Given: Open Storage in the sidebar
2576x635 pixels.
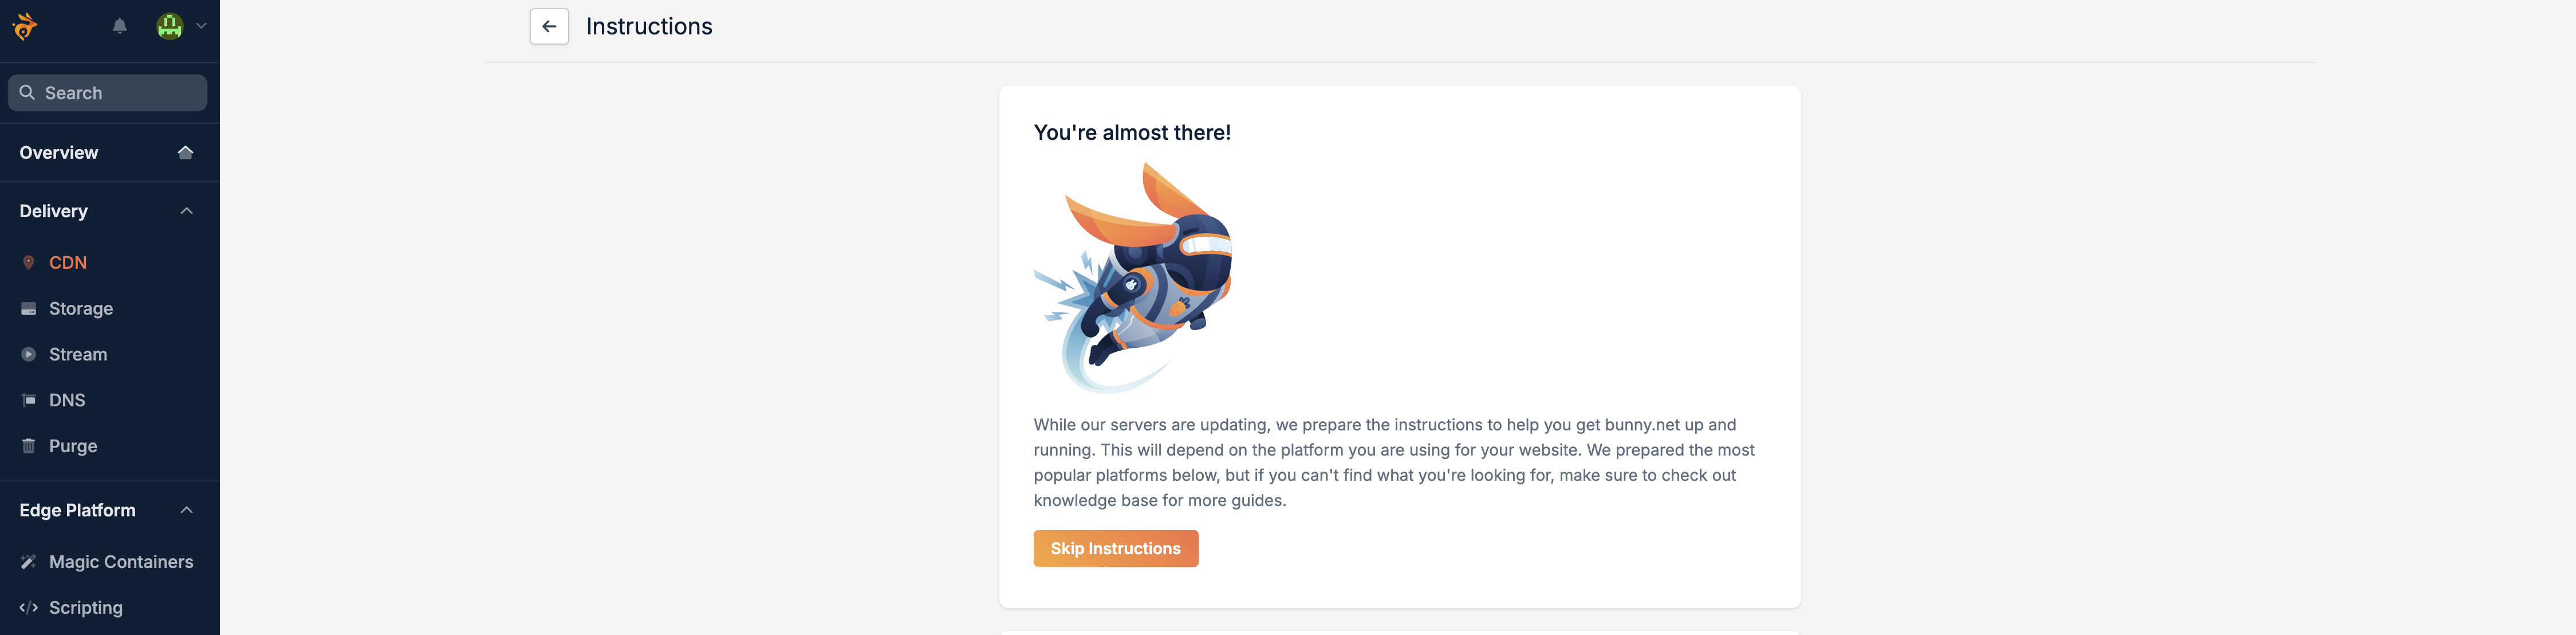Looking at the screenshot, I should [x=81, y=309].
